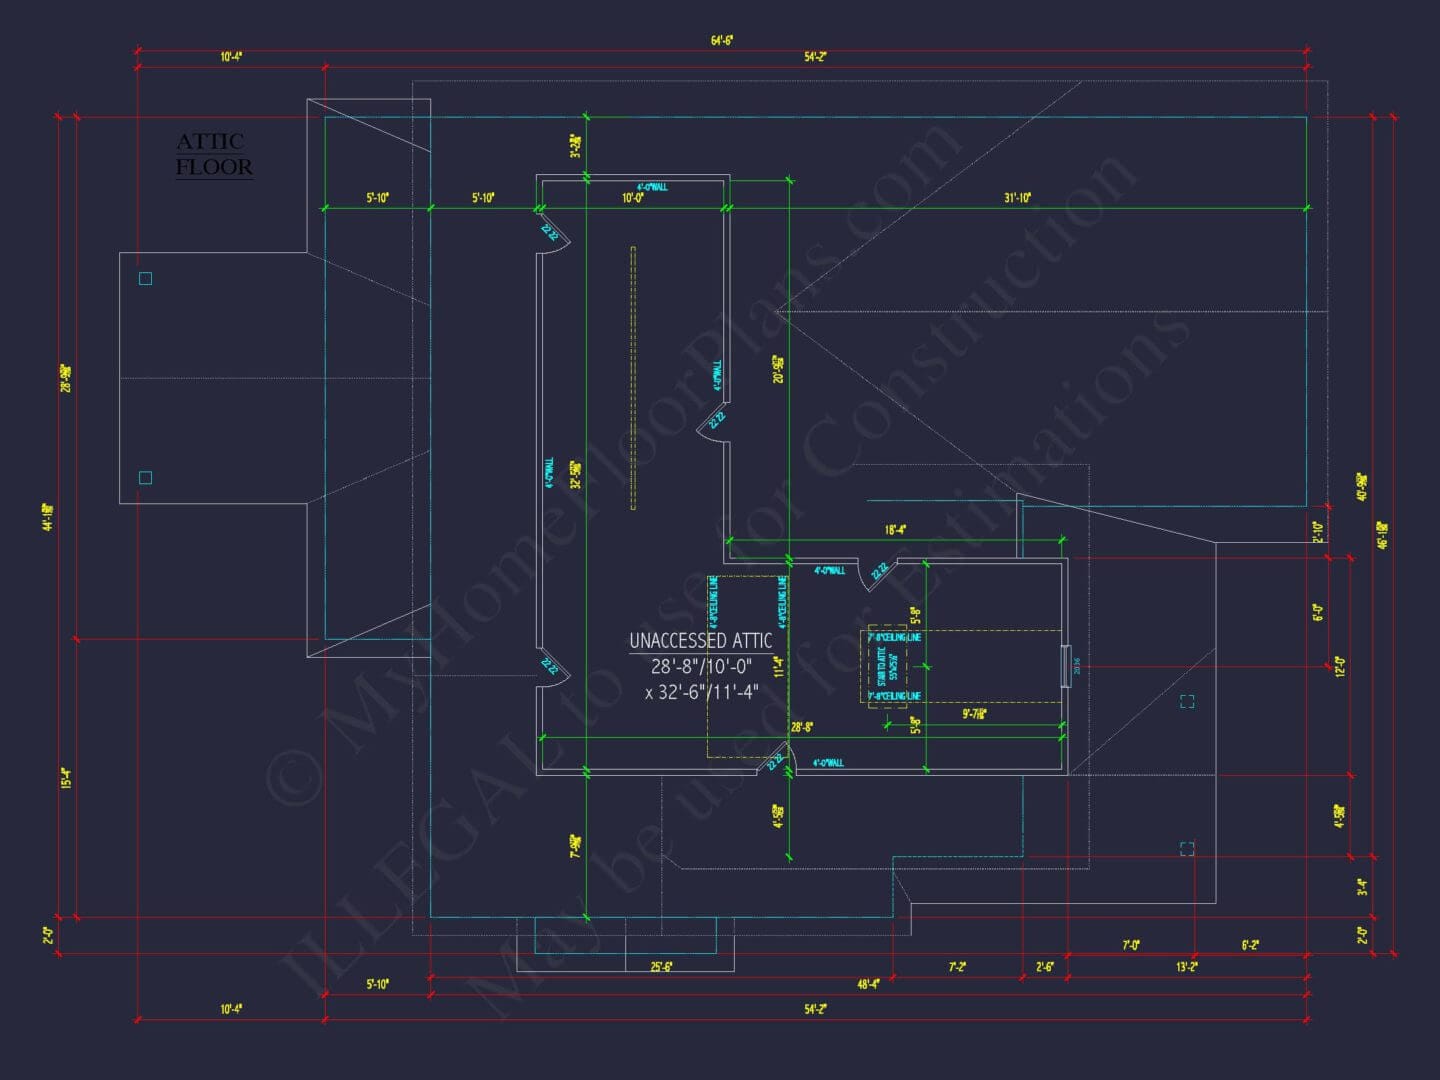Click the 18'-4" dimension label
This screenshot has height=1080, width=1440.
tap(895, 530)
